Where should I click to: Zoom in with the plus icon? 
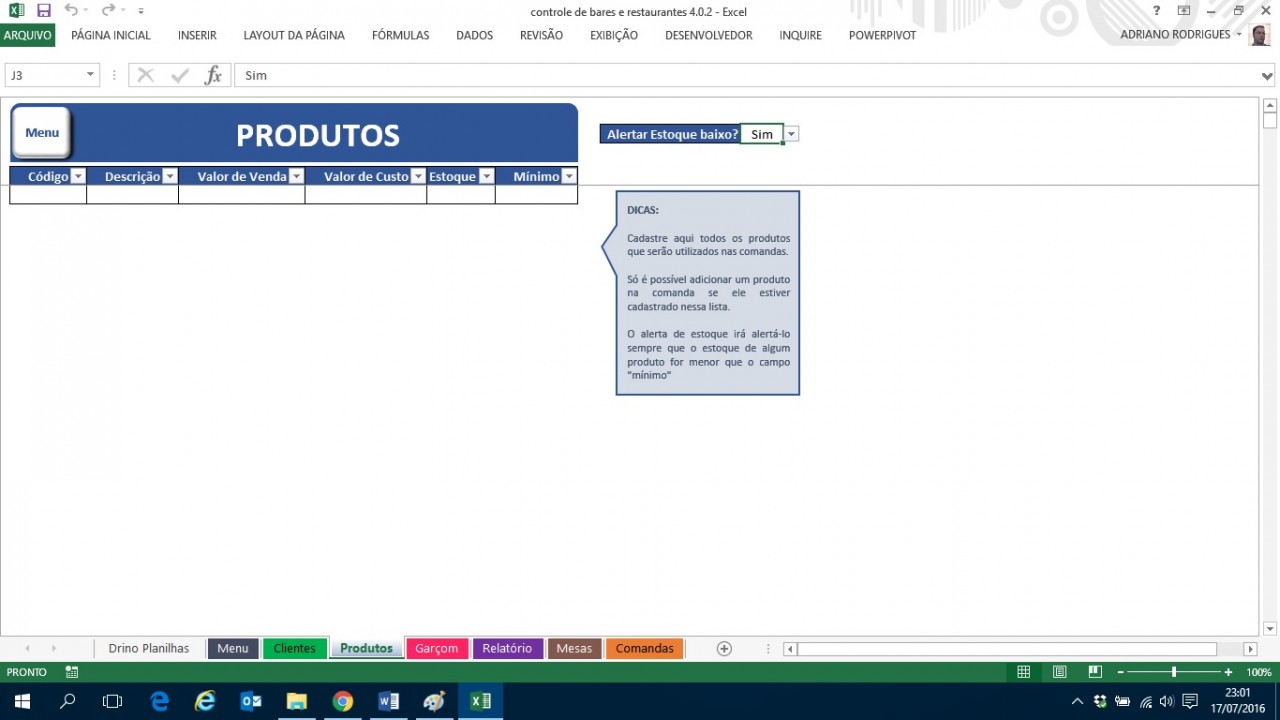point(1228,672)
